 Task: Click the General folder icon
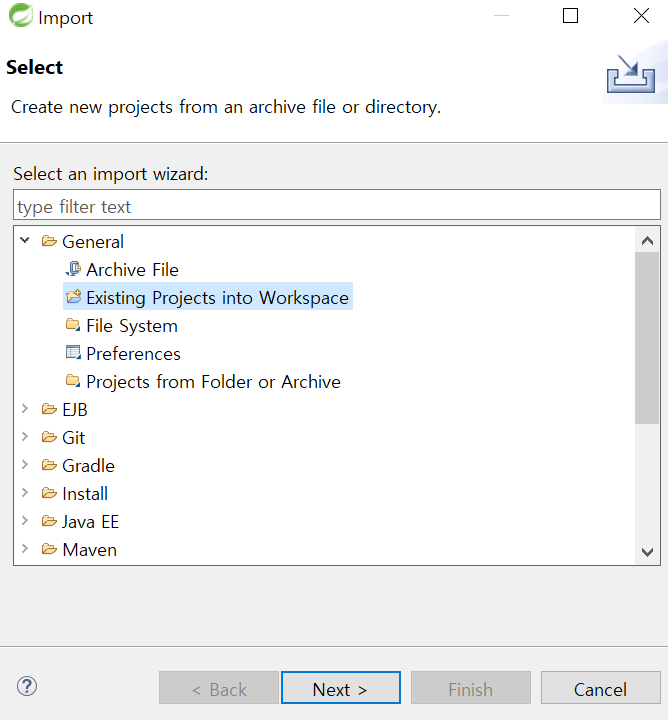(49, 241)
